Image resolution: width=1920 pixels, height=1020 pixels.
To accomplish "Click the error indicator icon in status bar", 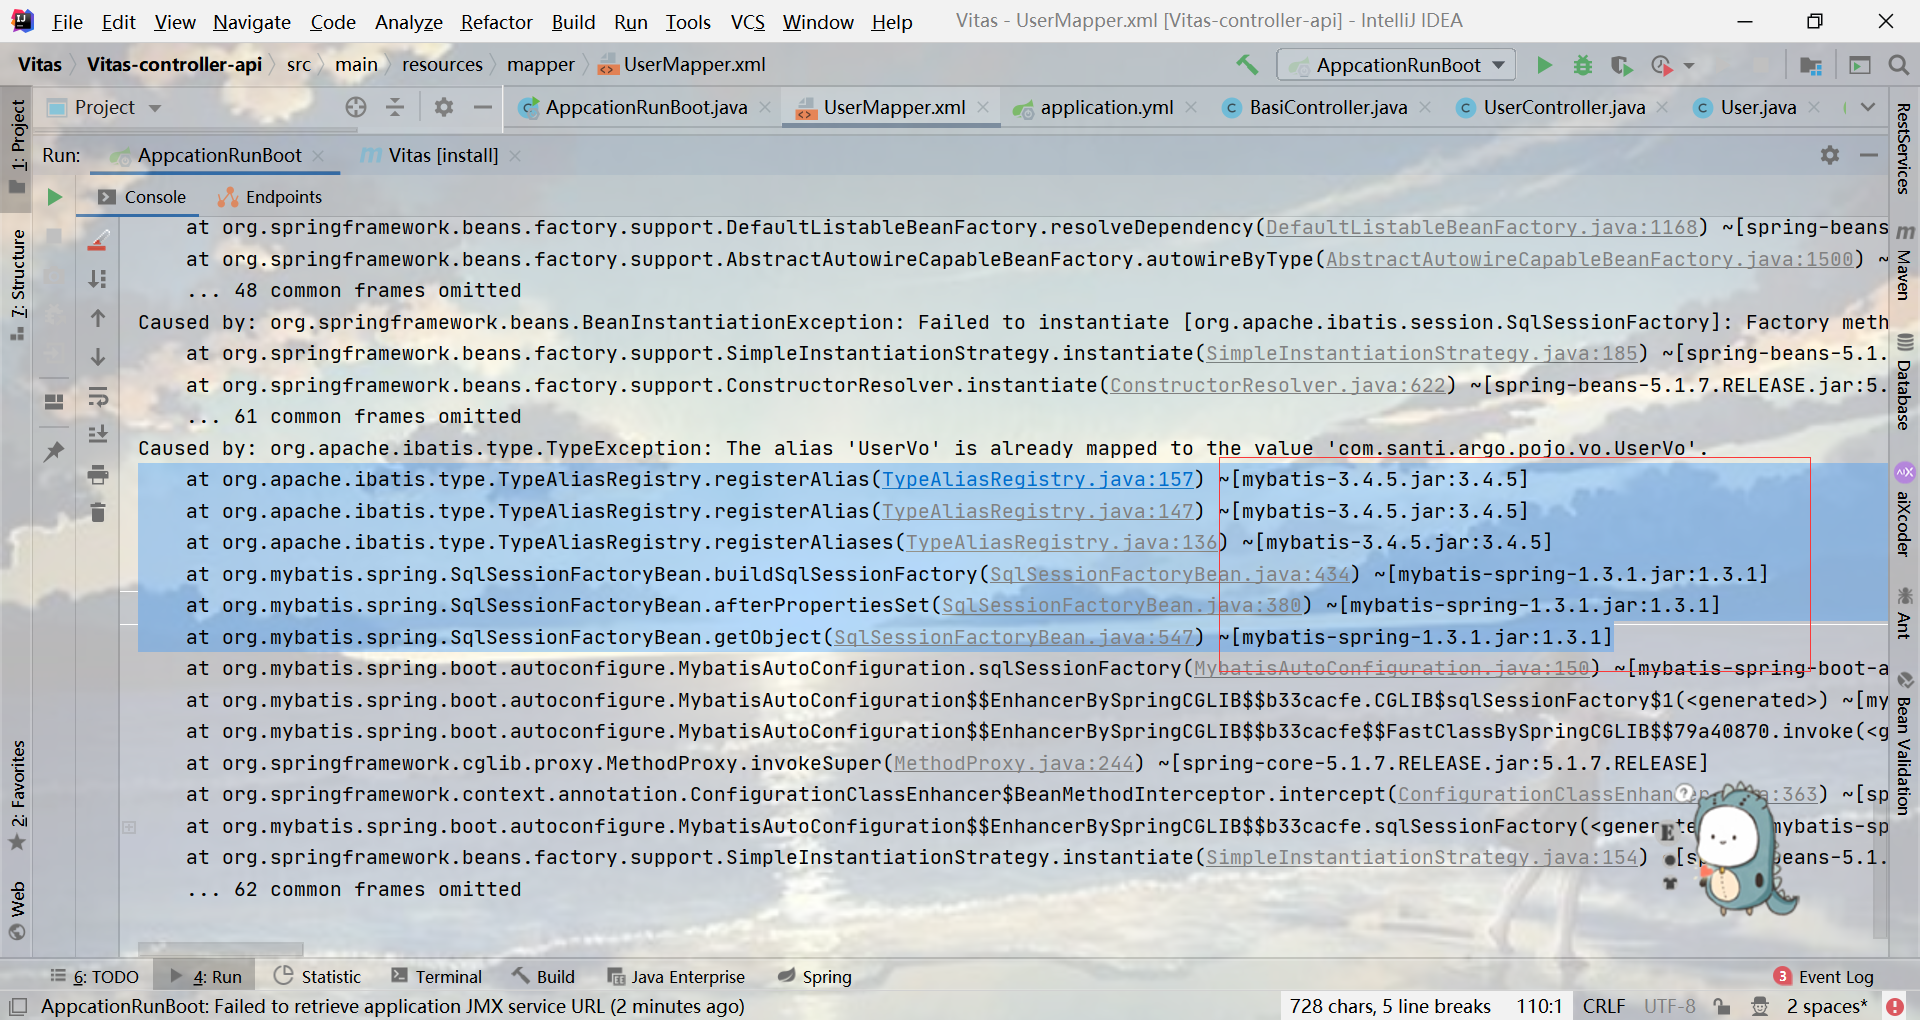I will (x=1895, y=1006).
